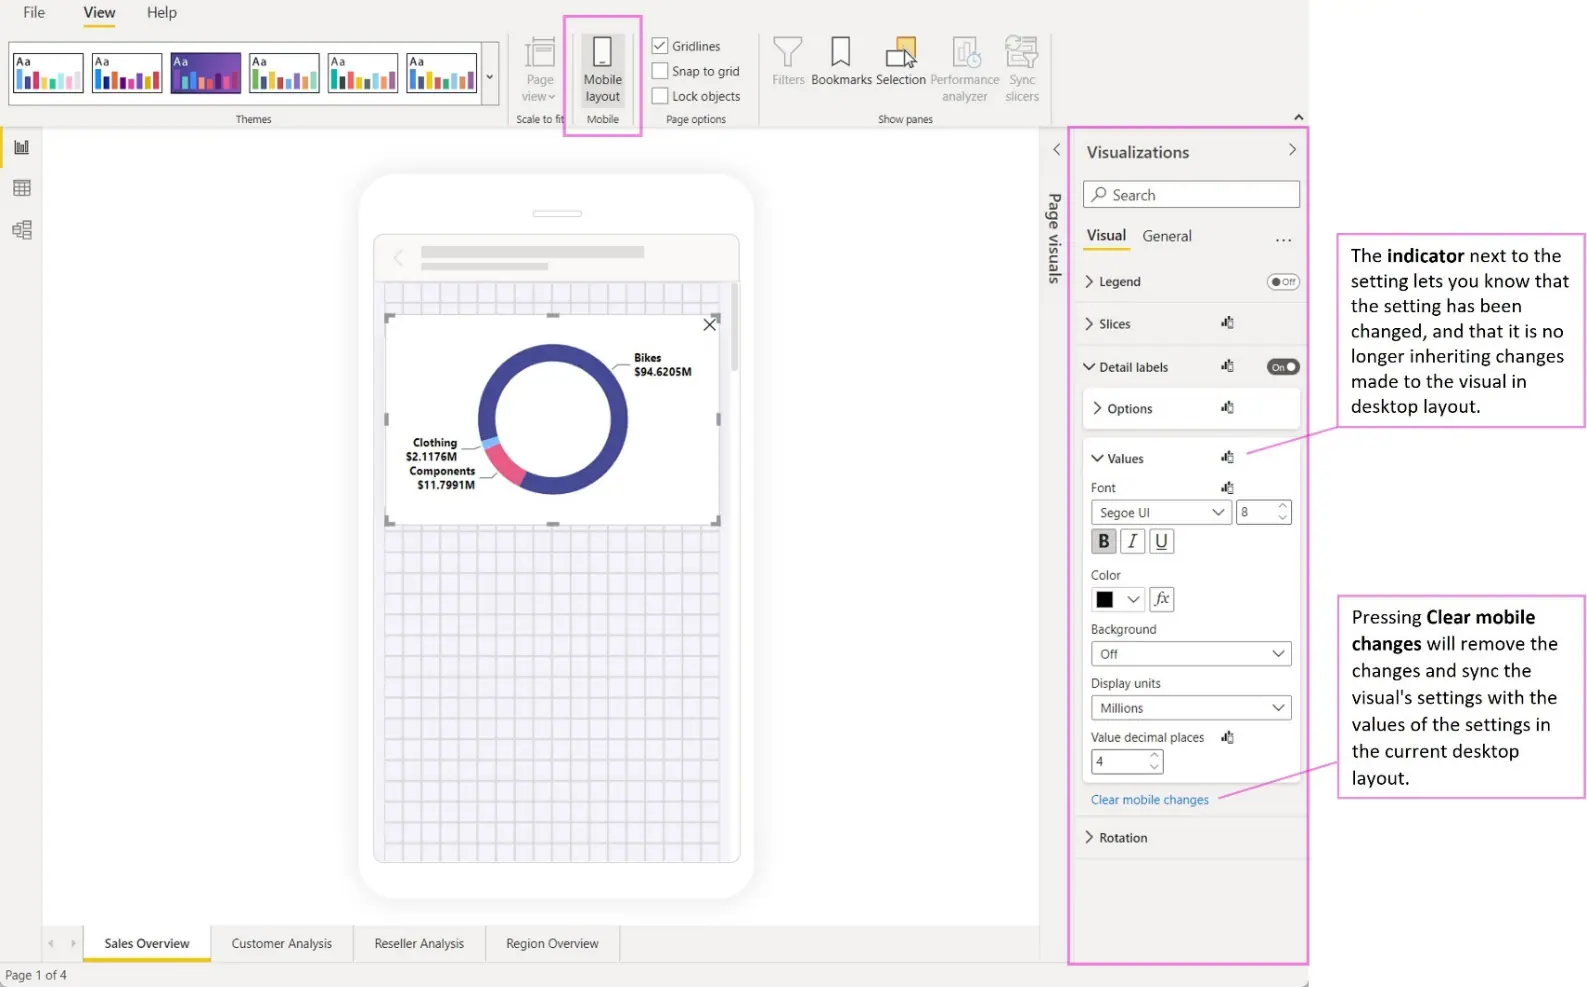Remove visual with X on donut chart

pyautogui.click(x=709, y=325)
